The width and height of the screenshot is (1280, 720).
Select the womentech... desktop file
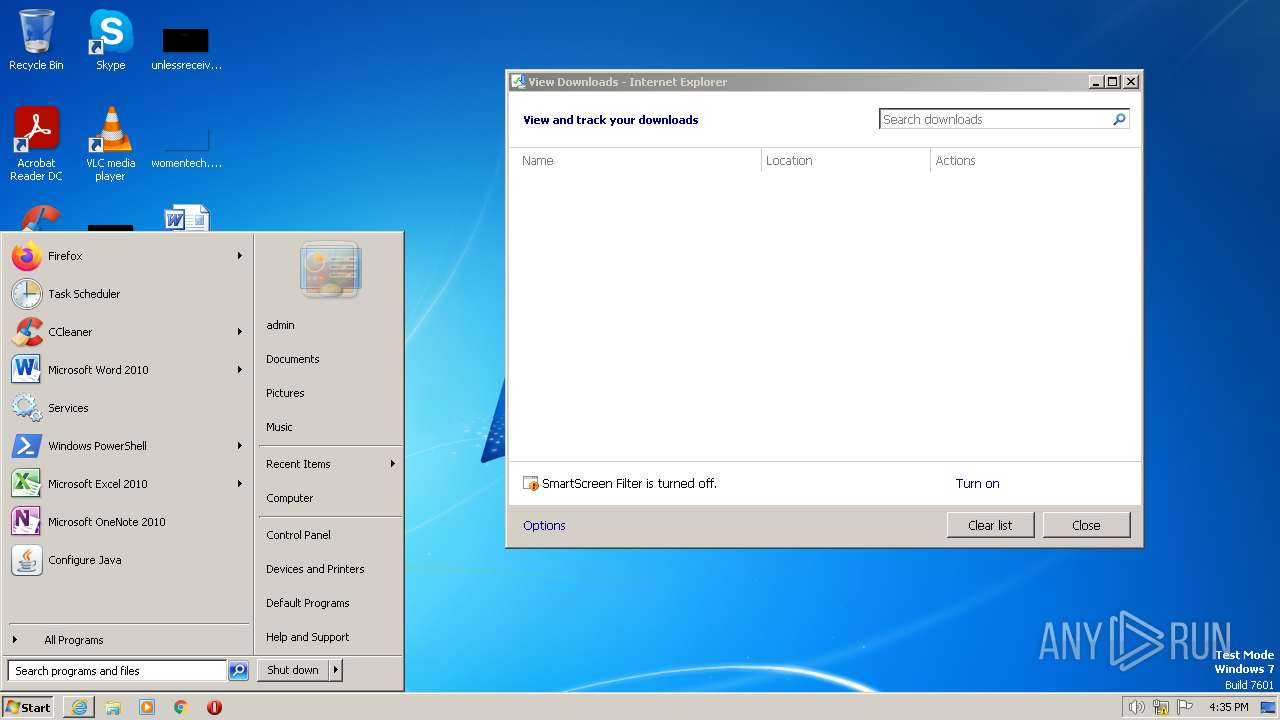[x=186, y=146]
